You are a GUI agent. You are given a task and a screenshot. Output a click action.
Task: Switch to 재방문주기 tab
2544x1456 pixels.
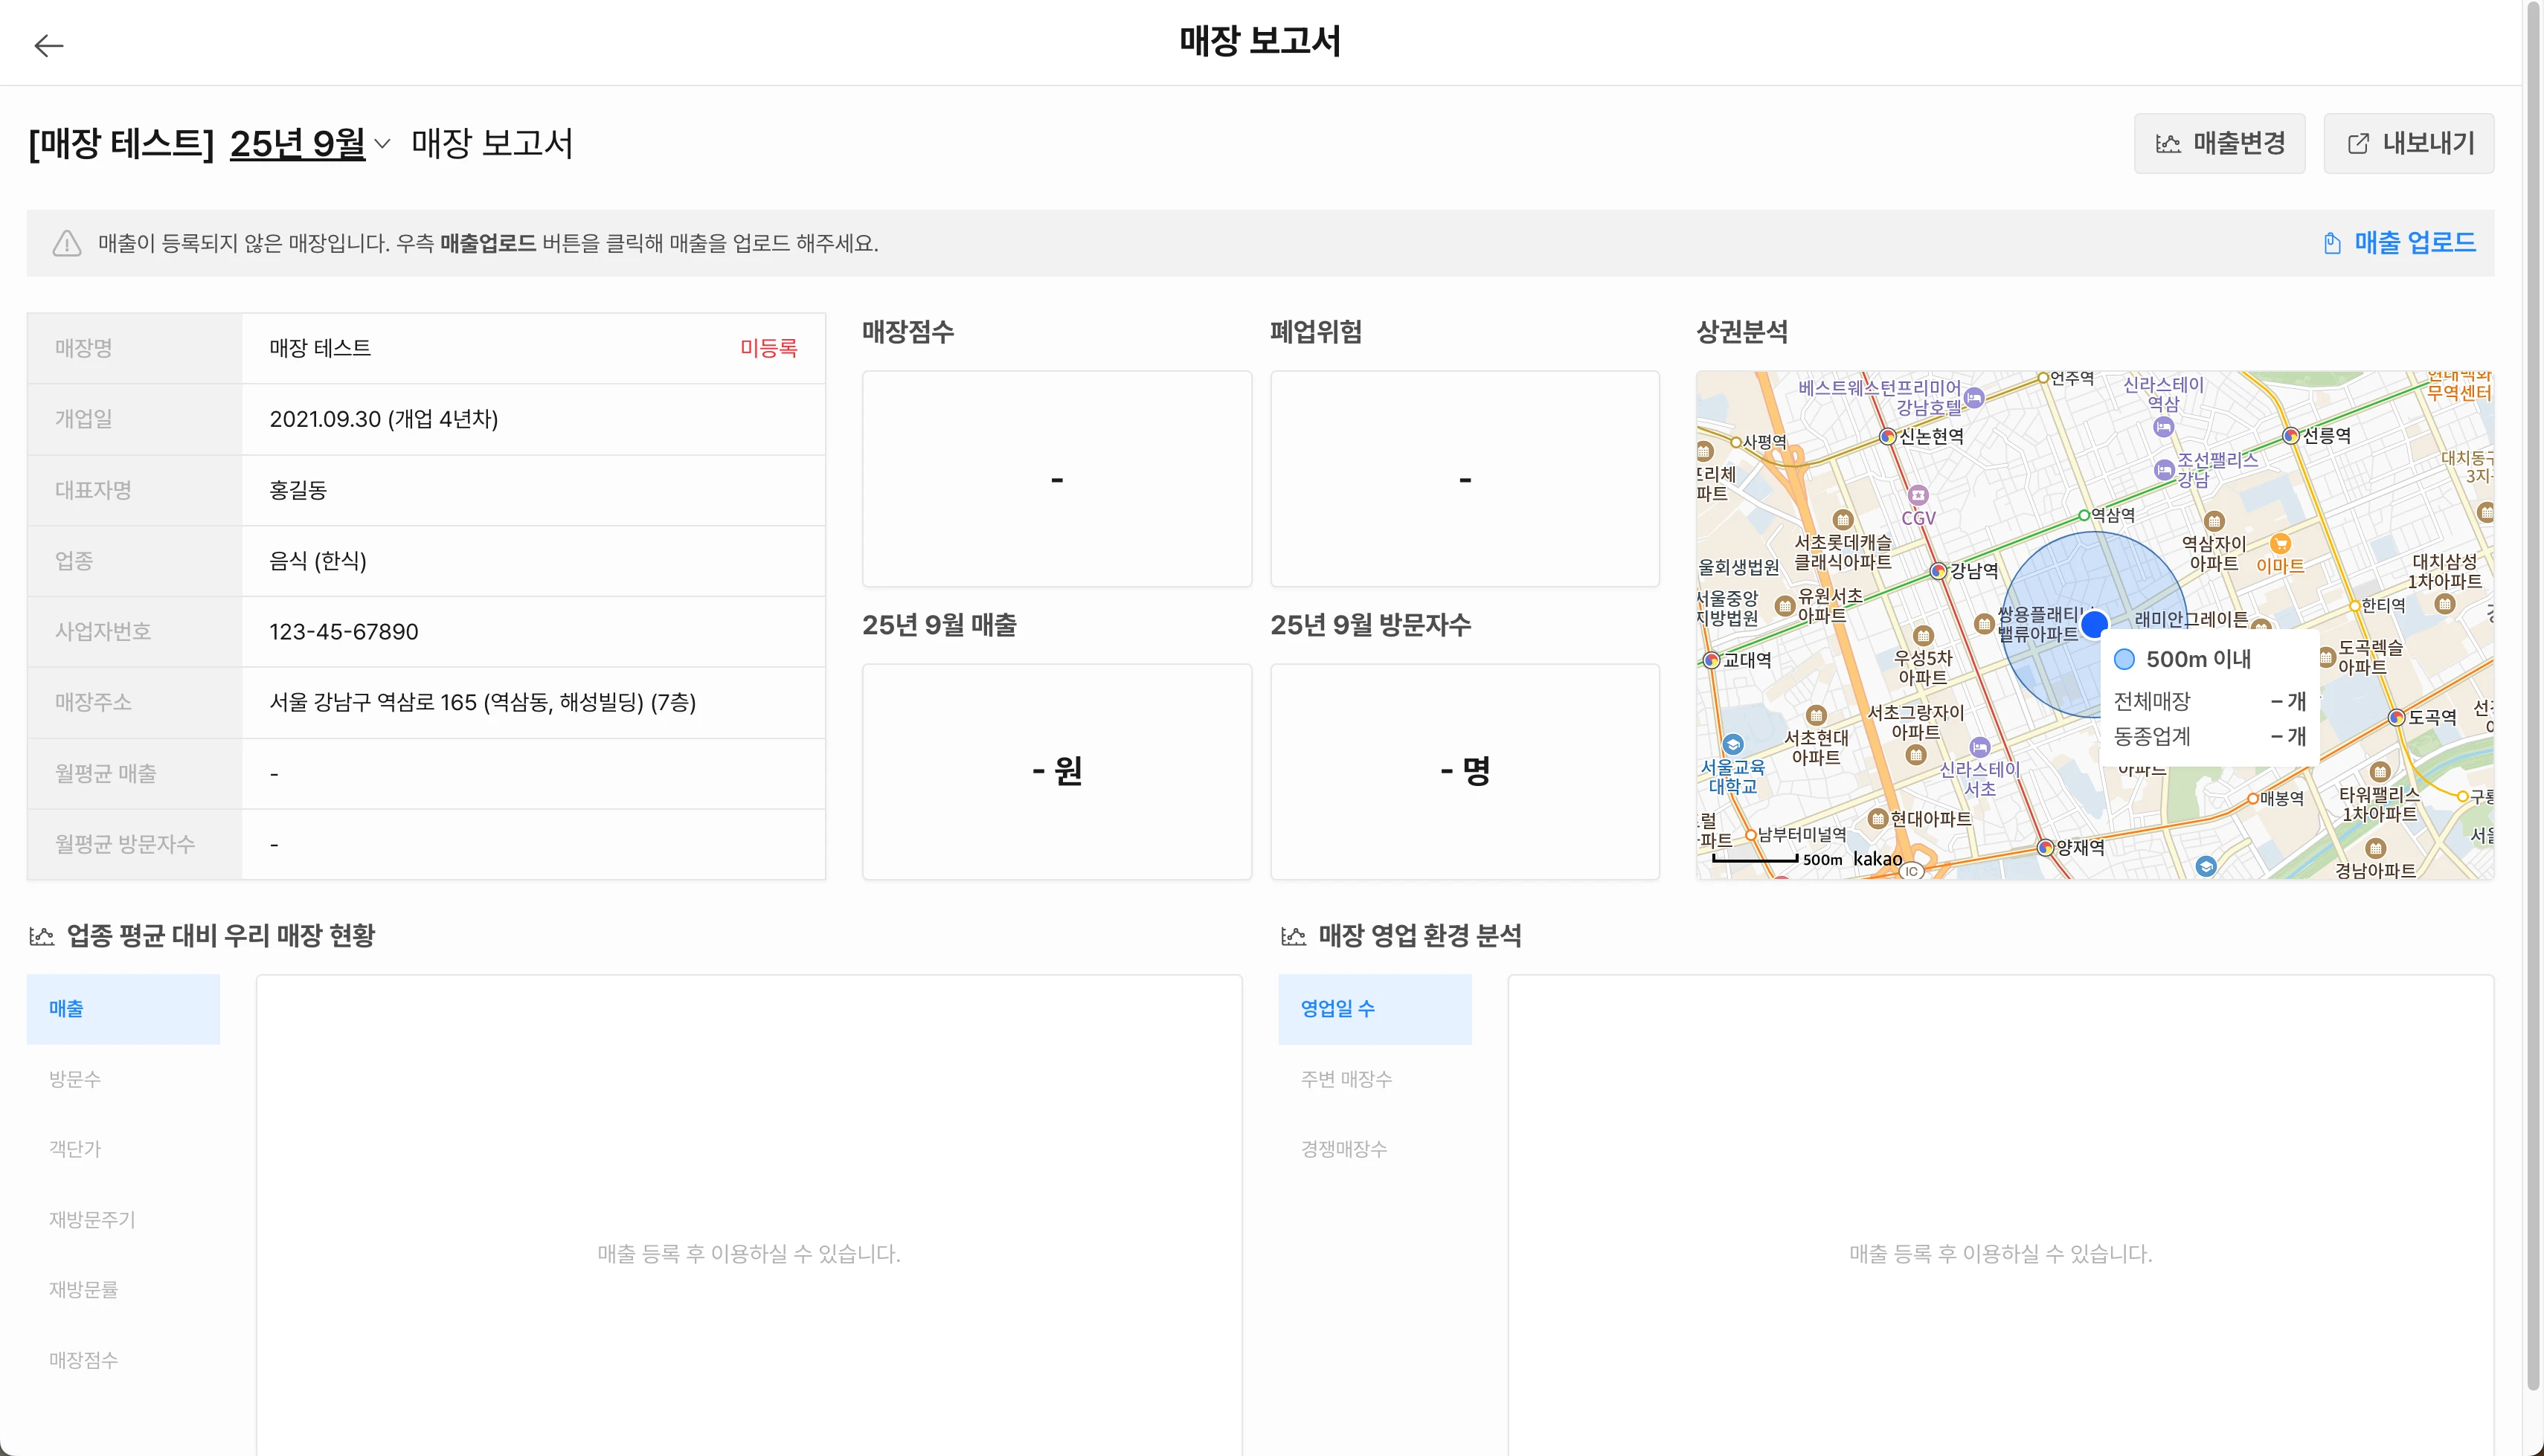[92, 1219]
